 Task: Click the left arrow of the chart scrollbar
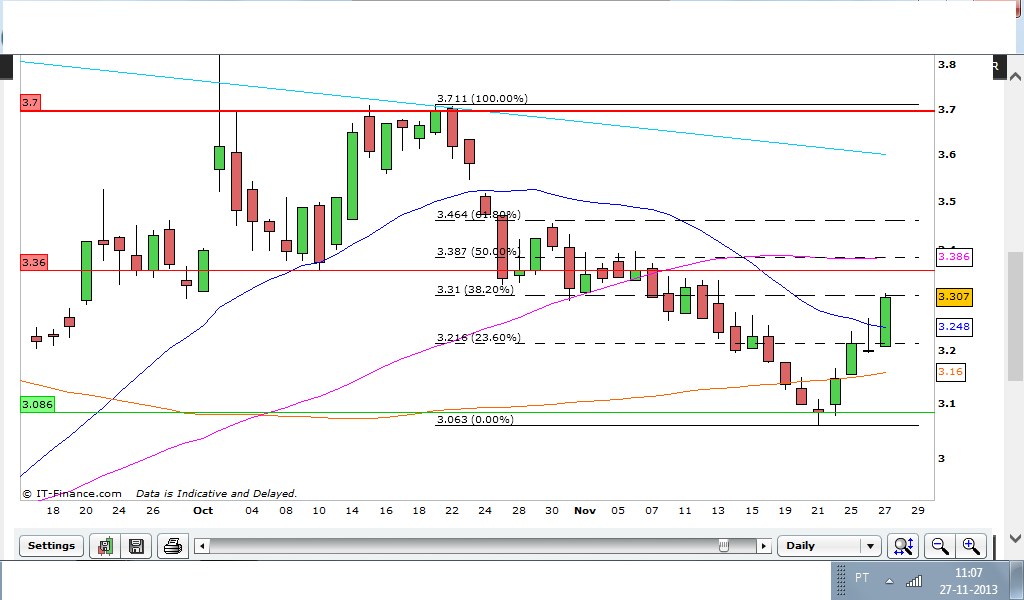point(202,546)
